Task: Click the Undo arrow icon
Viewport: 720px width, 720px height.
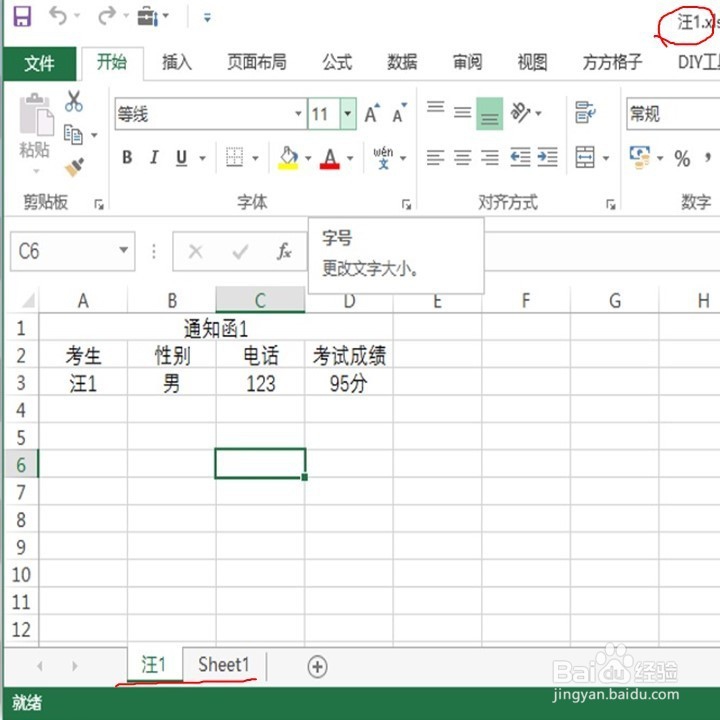Action: (58, 17)
